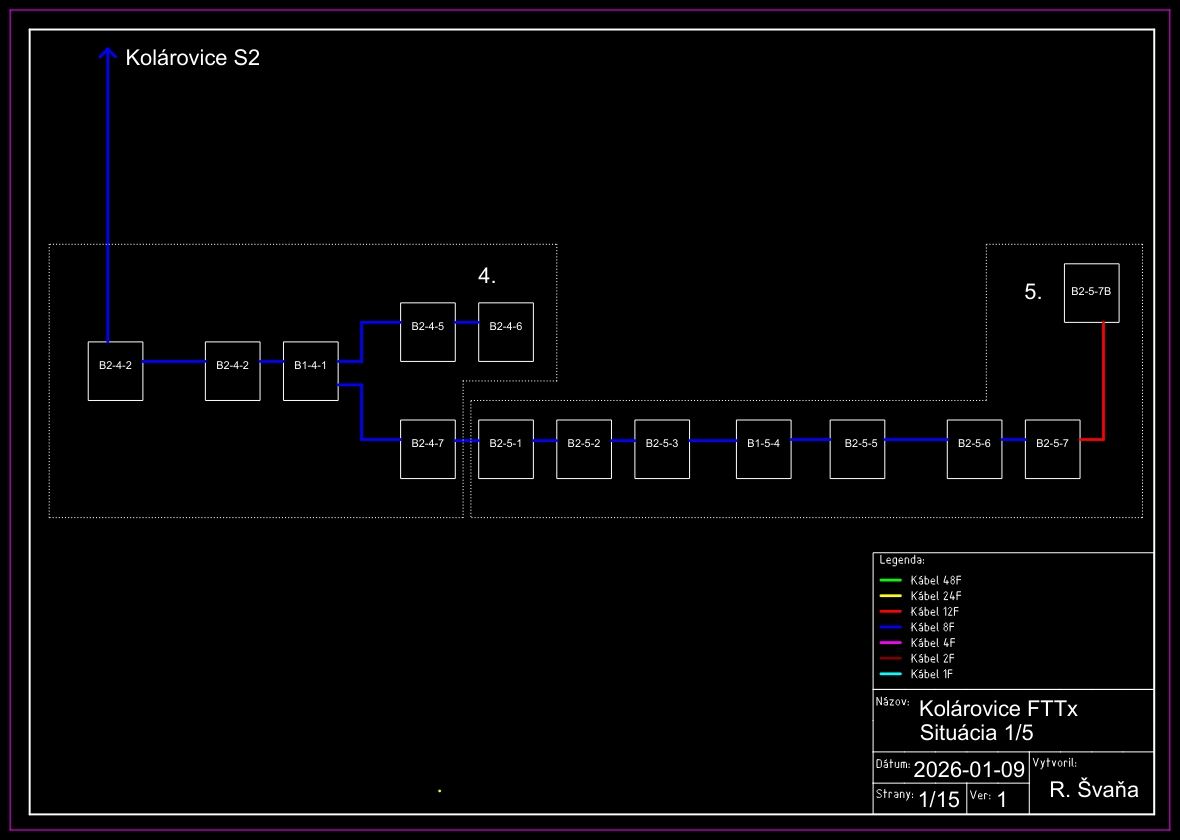
Task: Select the B2-5-1 node box
Action: pos(505,449)
